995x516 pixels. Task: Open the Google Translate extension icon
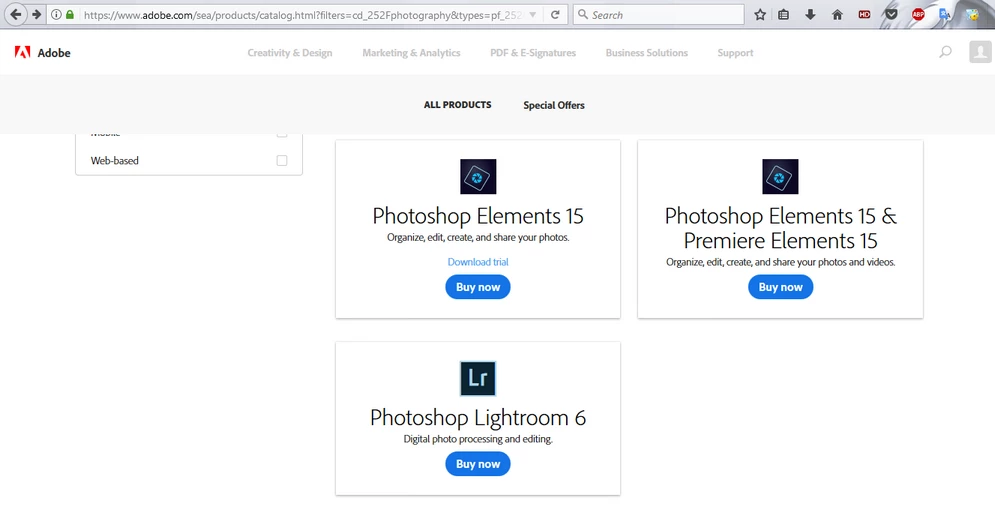pyautogui.click(x=945, y=15)
